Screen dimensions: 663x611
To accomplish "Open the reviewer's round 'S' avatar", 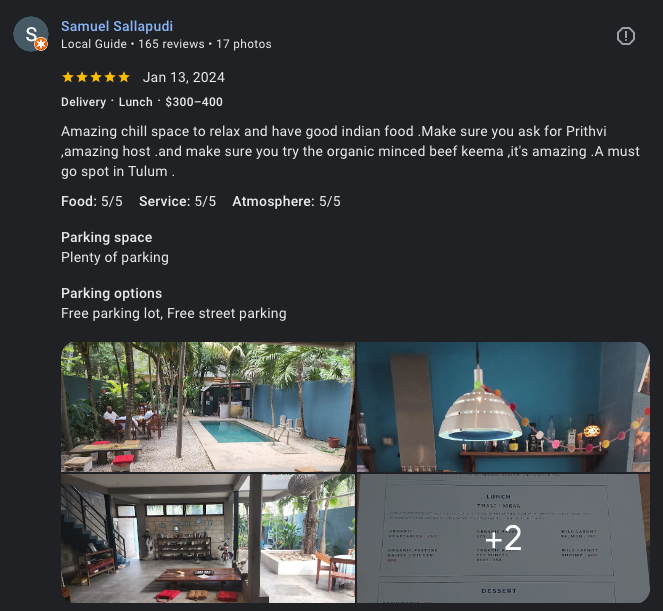I will pyautogui.click(x=30, y=34).
